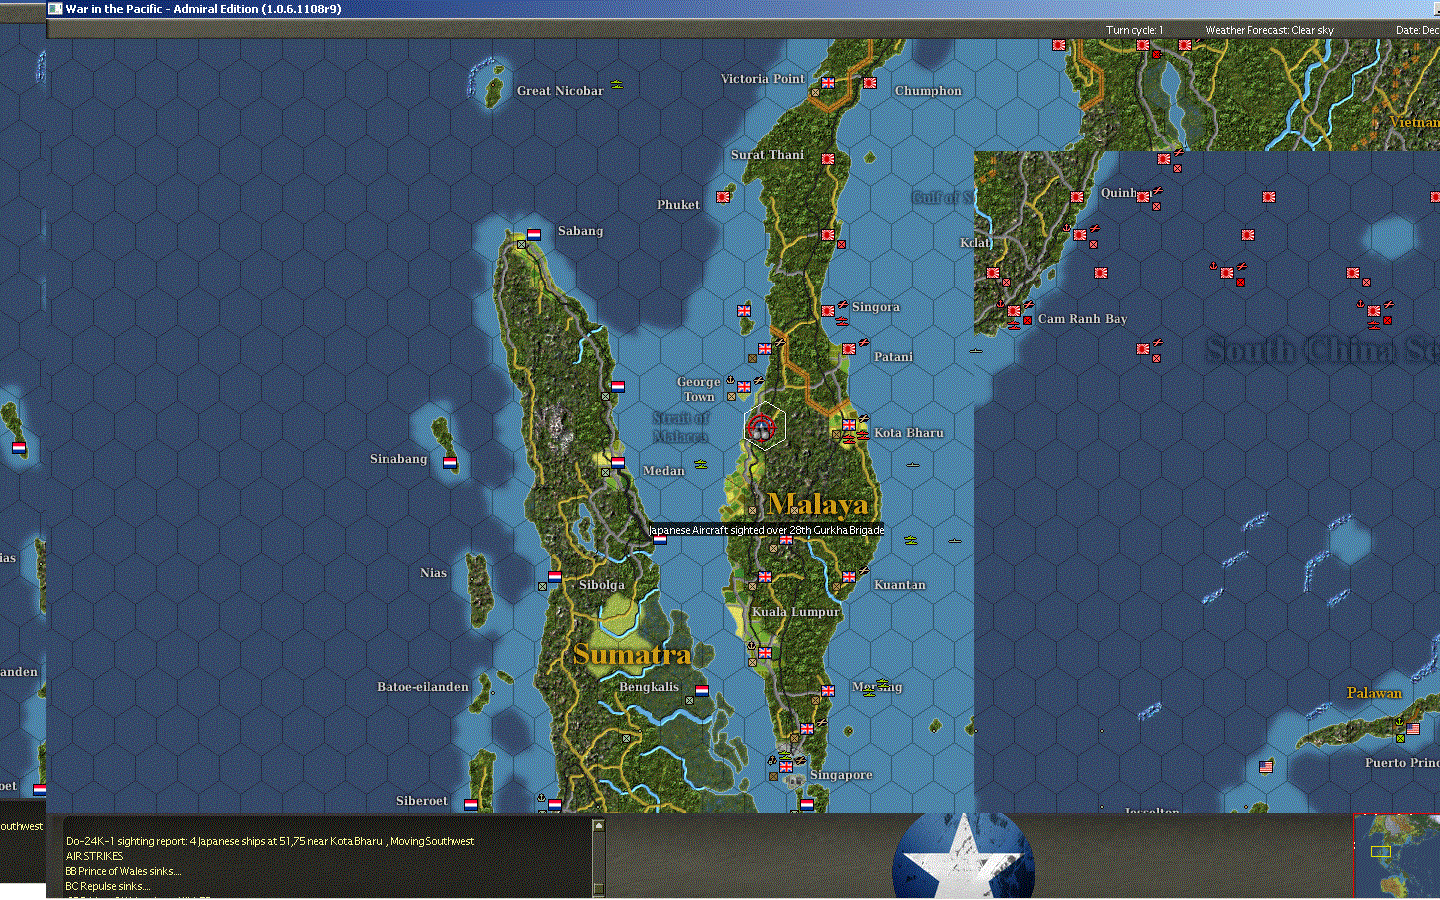This screenshot has height=900, width=1440.
Task: Click the British flag at Kuantan
Action: [x=849, y=577]
